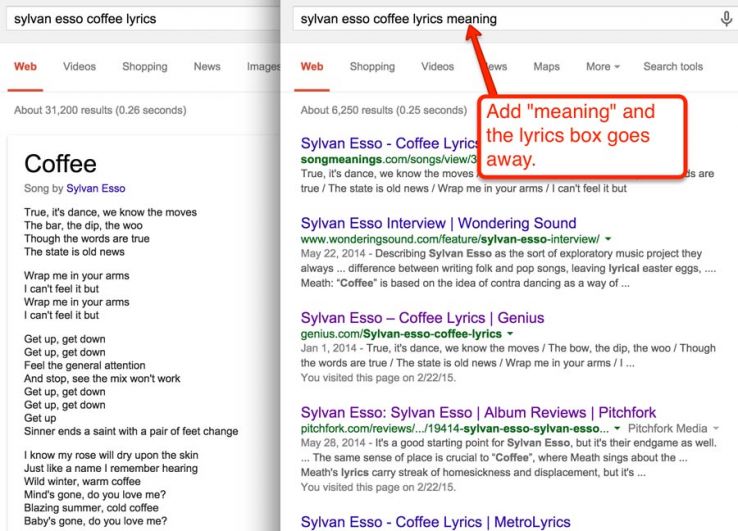This screenshot has width=738, height=531.
Task: Open Images tab in left results
Action: (x=263, y=67)
